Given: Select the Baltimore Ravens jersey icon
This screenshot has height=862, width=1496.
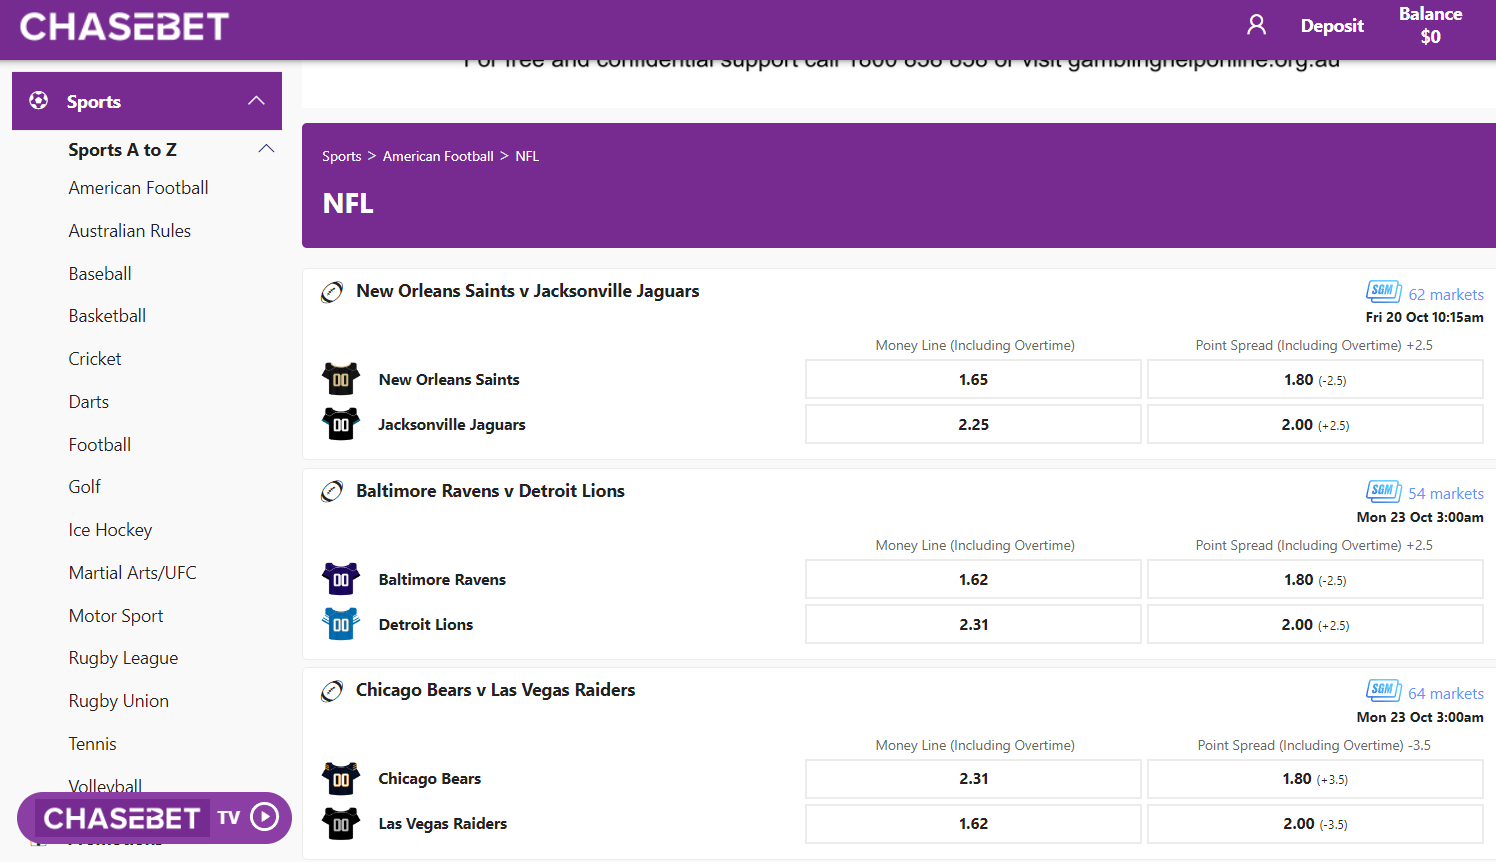Looking at the screenshot, I should coord(341,578).
